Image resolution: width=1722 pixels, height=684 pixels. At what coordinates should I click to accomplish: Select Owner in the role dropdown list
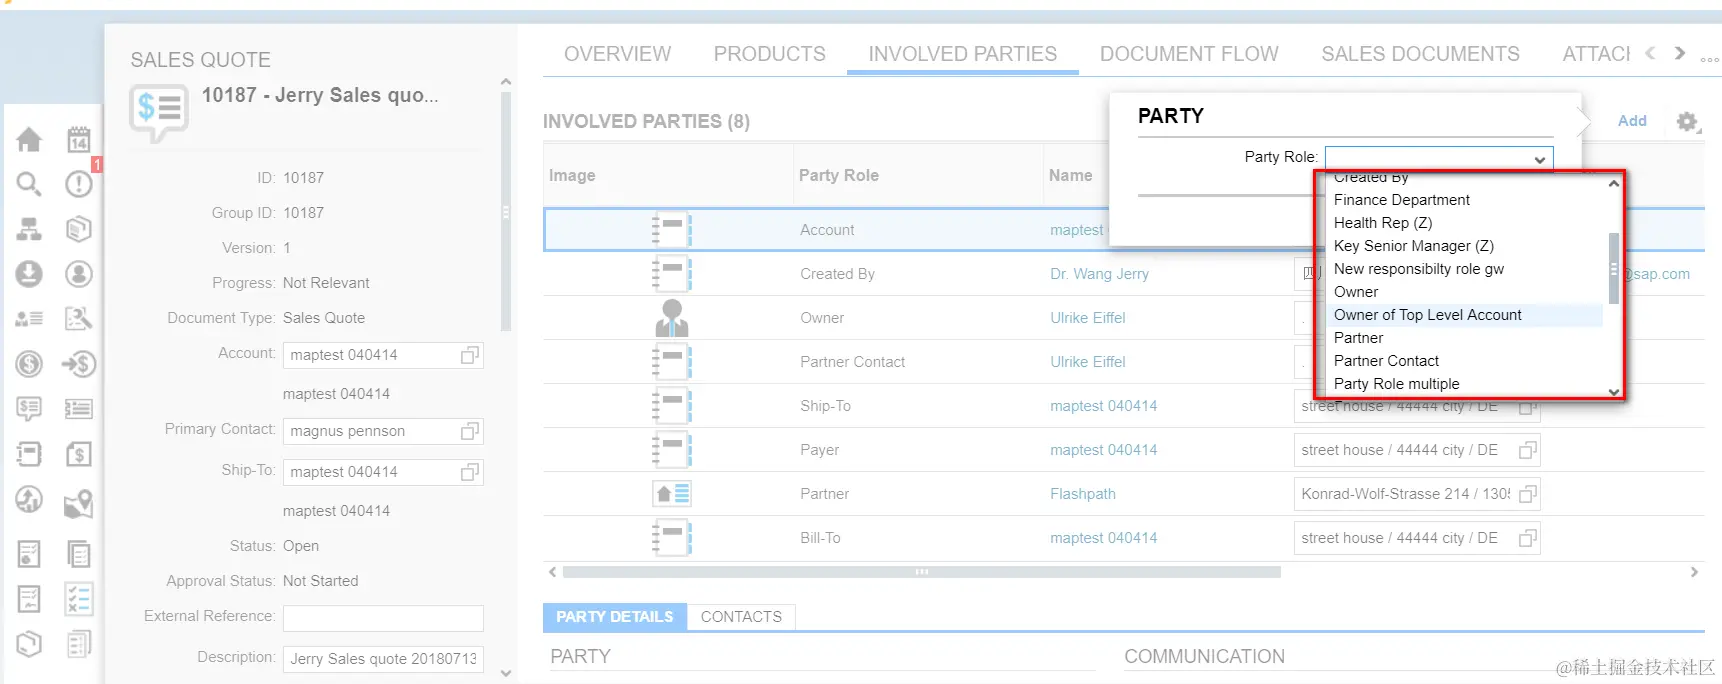point(1355,292)
